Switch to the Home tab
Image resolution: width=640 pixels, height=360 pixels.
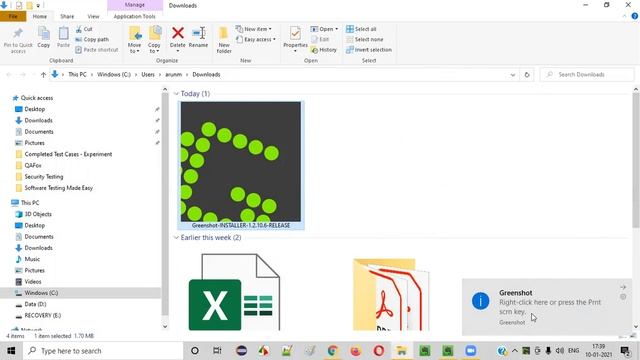(x=40, y=16)
